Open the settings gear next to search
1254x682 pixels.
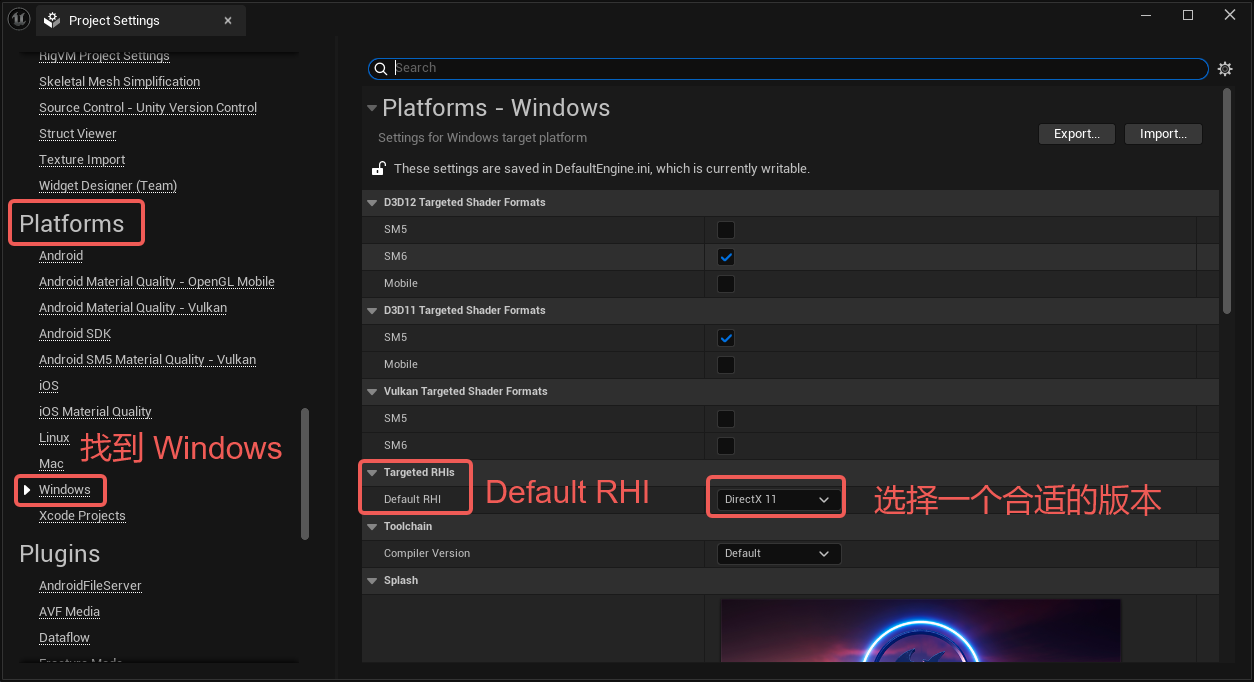point(1225,69)
